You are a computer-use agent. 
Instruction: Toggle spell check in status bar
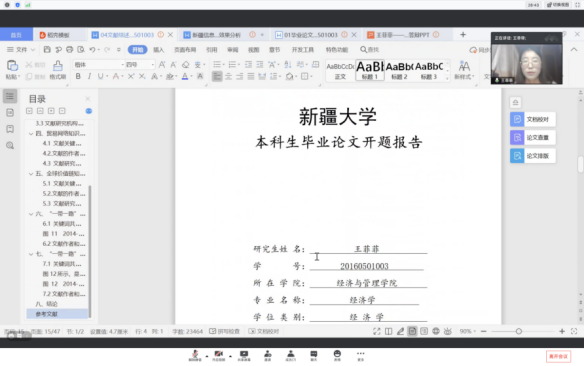coord(224,331)
